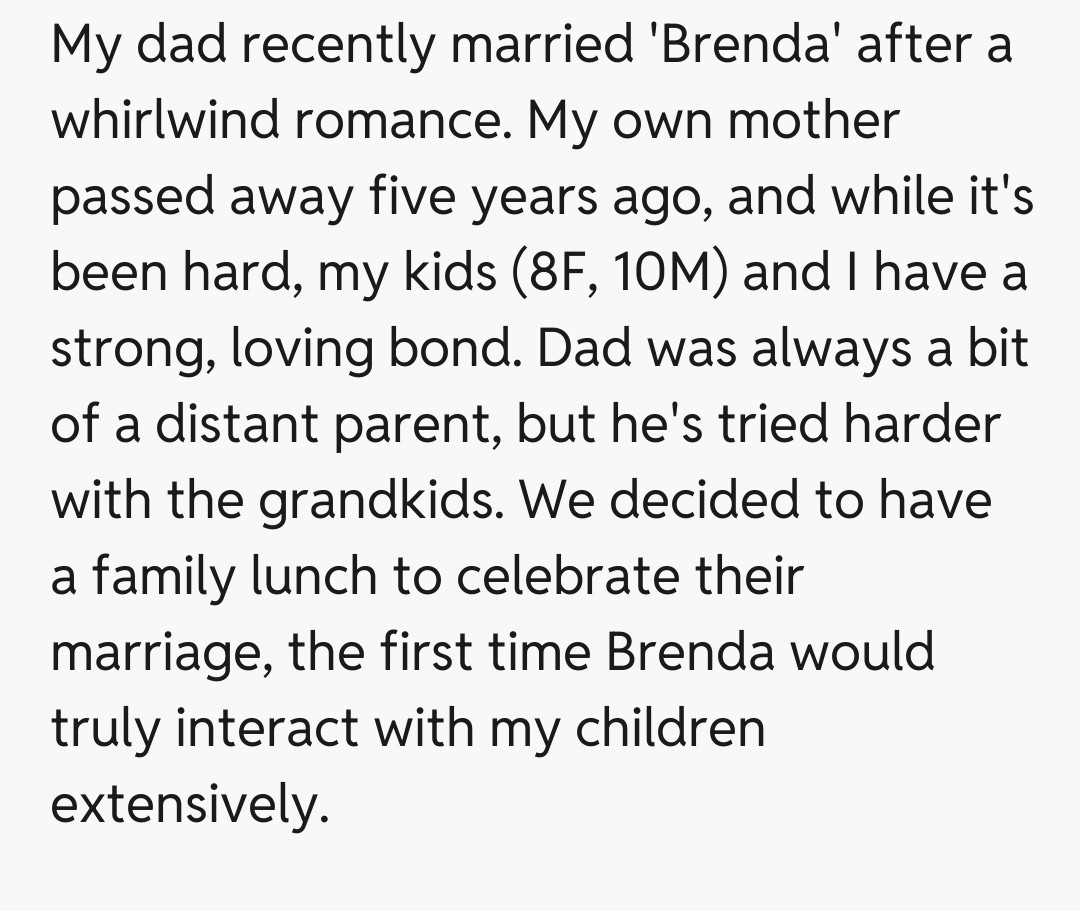Click the word "harder"

click(x=922, y=425)
